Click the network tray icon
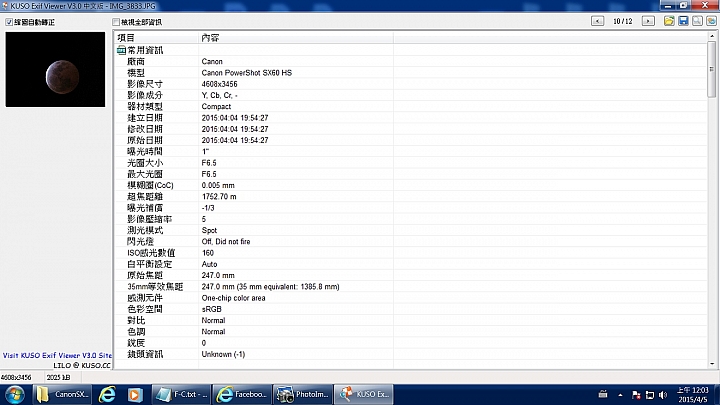The height and width of the screenshot is (405, 720). [649, 395]
